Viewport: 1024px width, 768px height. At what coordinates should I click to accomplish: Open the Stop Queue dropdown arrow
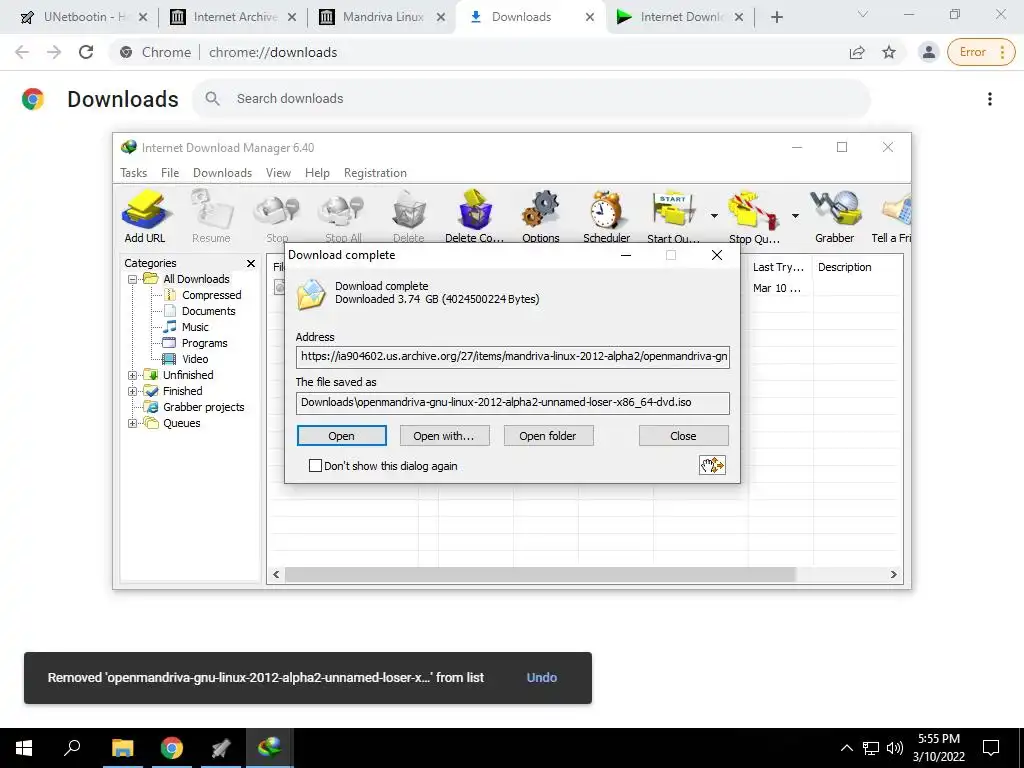[x=795, y=216]
